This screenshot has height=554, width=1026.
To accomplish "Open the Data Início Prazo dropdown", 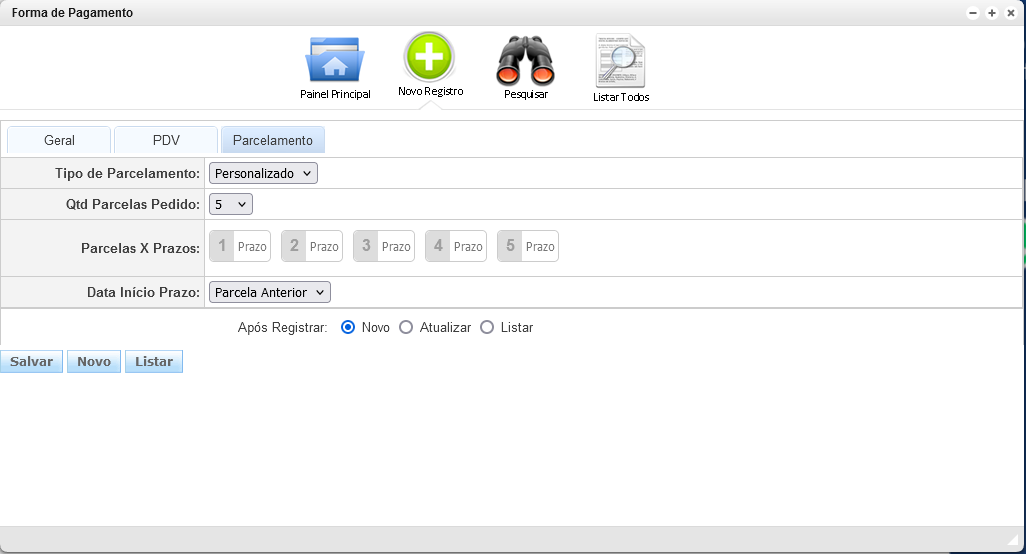I will (269, 292).
